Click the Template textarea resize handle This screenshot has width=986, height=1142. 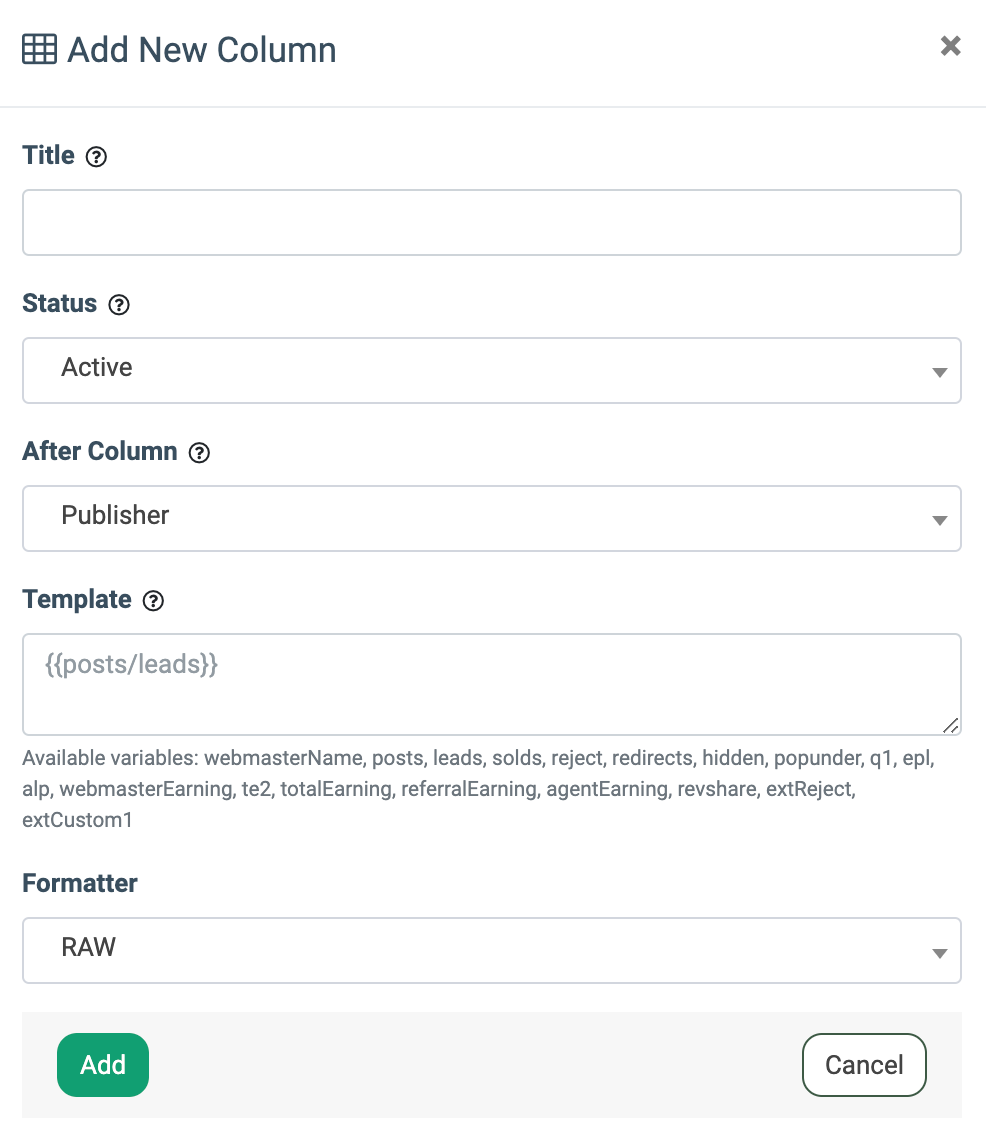pos(952,725)
